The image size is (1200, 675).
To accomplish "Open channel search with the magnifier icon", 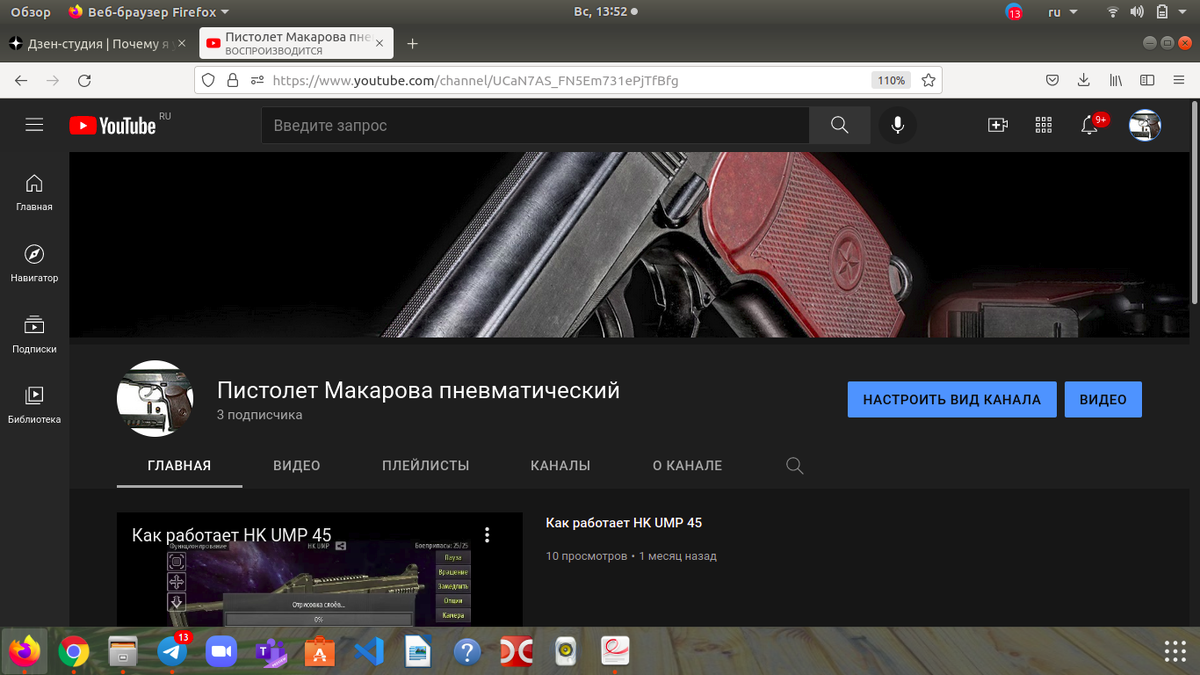I will tap(794, 465).
